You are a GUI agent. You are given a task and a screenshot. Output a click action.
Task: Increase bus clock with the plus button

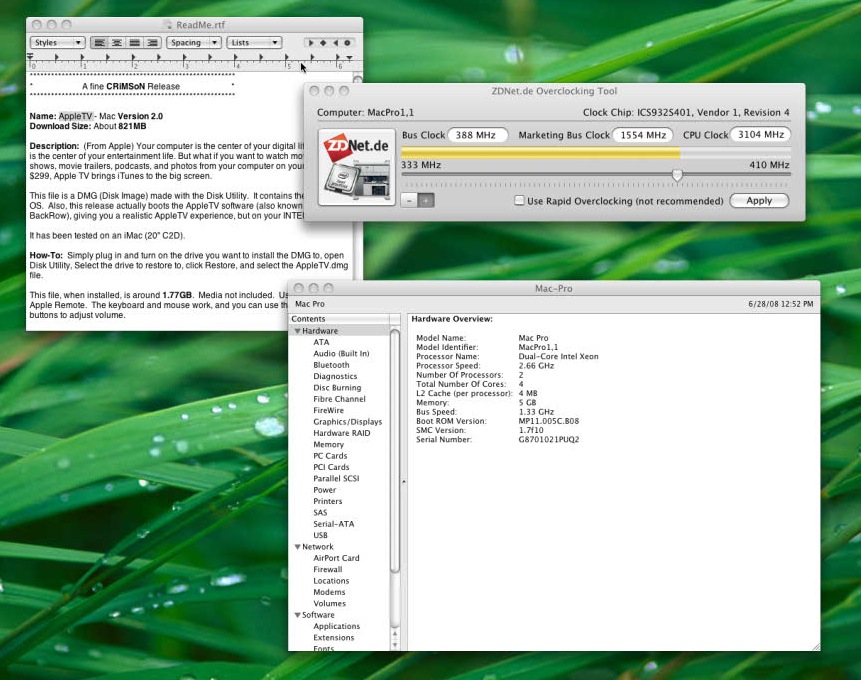point(426,200)
